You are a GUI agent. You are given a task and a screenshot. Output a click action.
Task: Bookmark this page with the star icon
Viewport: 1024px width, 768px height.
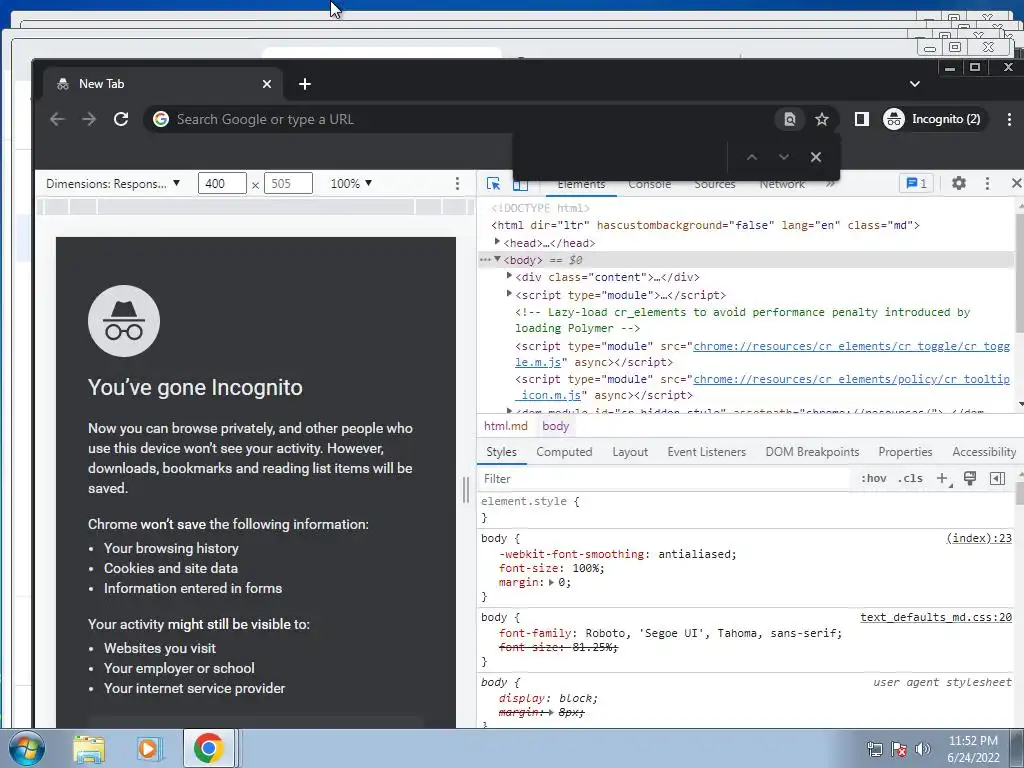pos(822,119)
